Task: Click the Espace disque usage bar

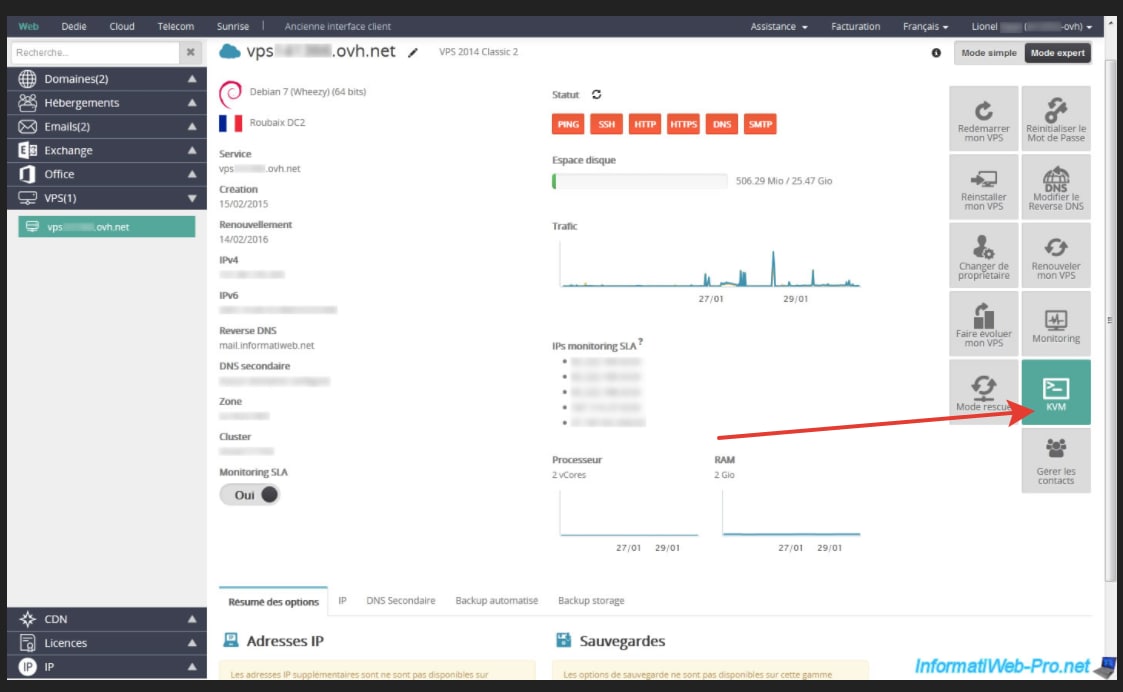Action: pyautogui.click(x=640, y=181)
